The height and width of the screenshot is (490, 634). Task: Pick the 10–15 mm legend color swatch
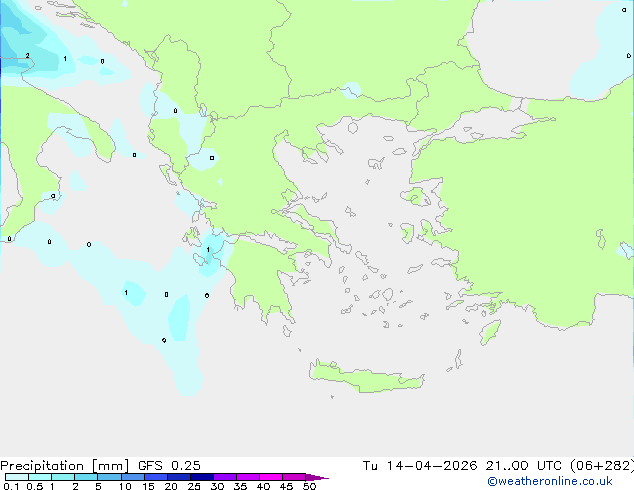point(132,477)
